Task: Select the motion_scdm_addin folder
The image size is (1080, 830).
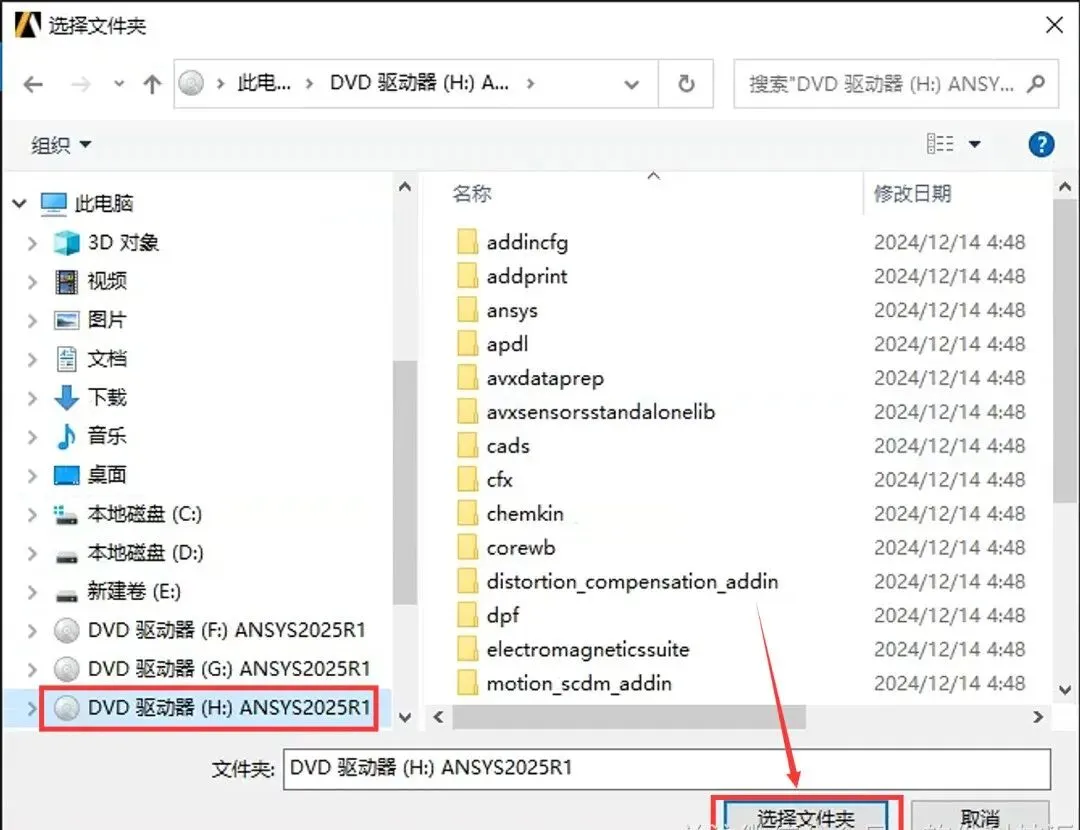Action: coord(579,683)
